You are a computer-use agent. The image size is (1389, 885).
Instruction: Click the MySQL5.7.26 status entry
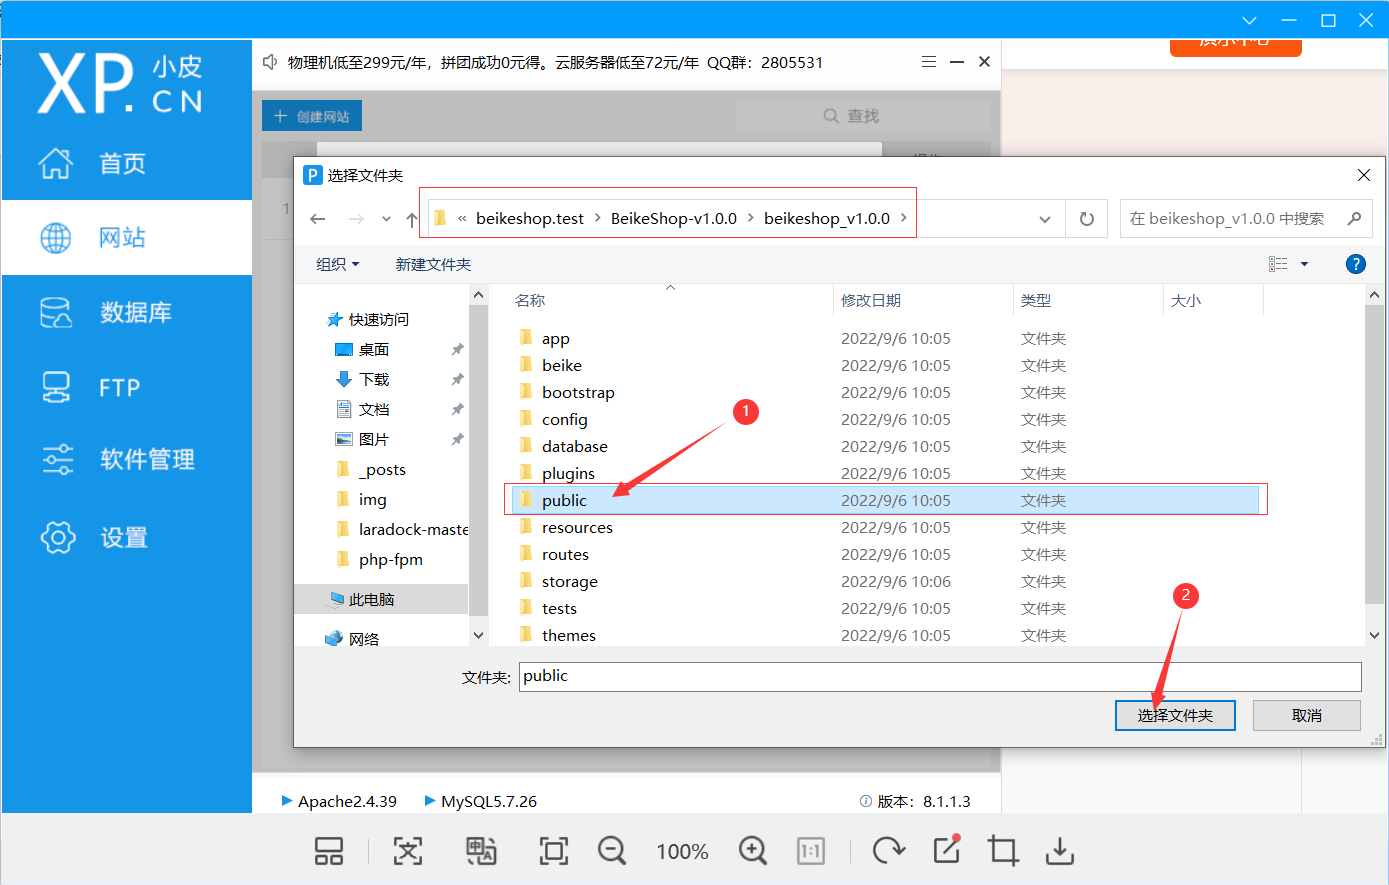point(481,801)
